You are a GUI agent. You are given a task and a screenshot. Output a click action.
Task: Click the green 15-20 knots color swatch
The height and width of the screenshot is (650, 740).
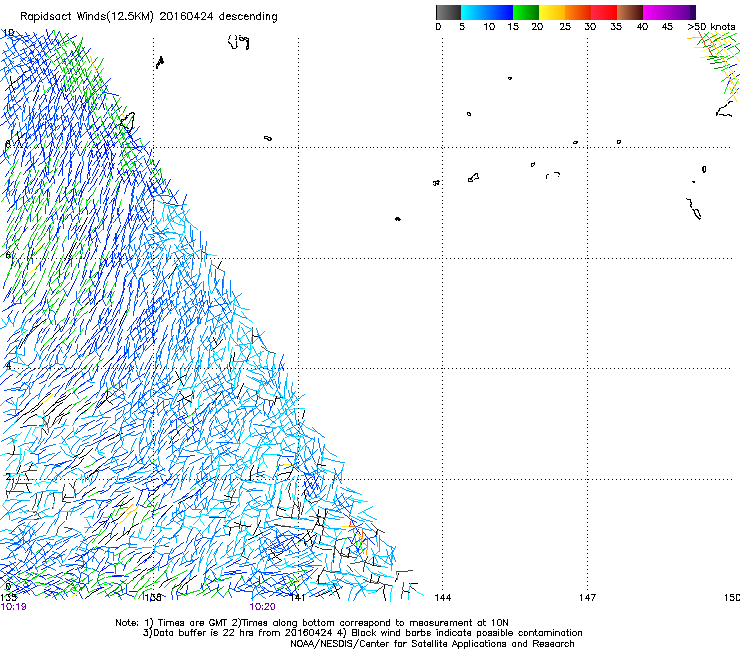pyautogui.click(x=526, y=12)
